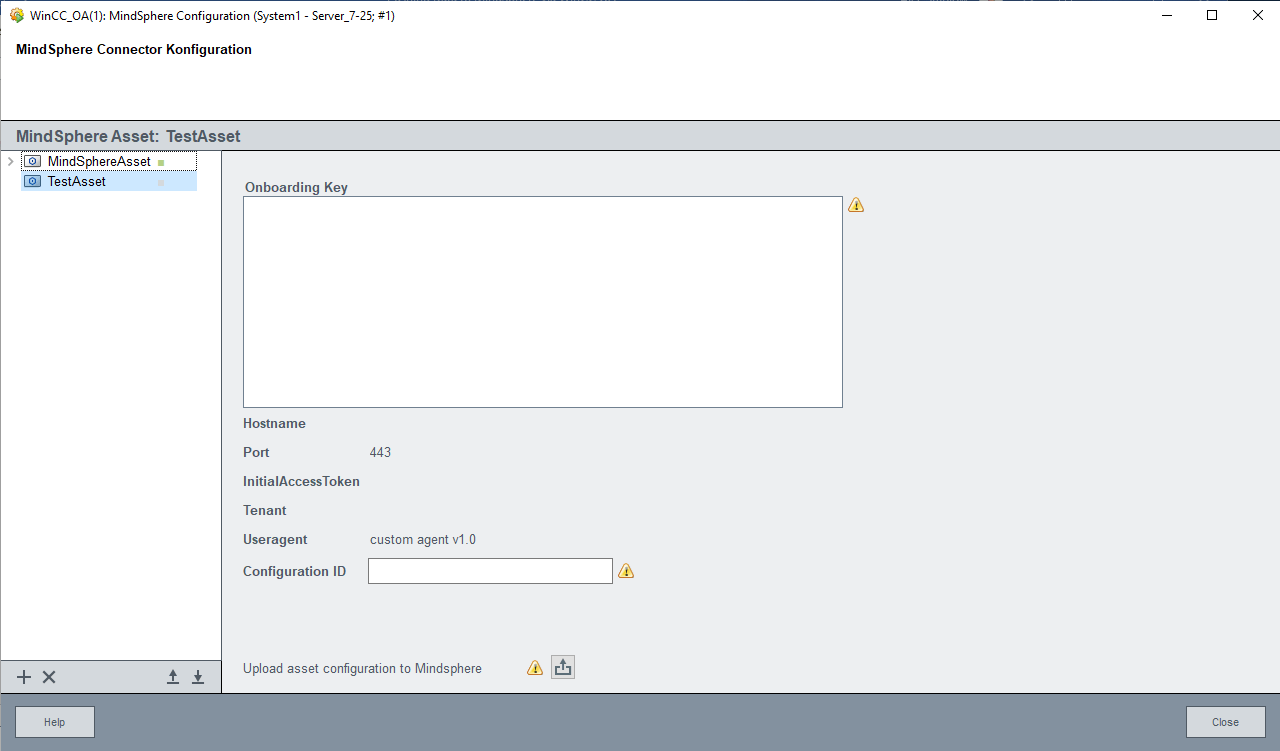Maximize the WinCC OA window
Screen dimensions: 1280x751
pyautogui.click(x=1212, y=15)
